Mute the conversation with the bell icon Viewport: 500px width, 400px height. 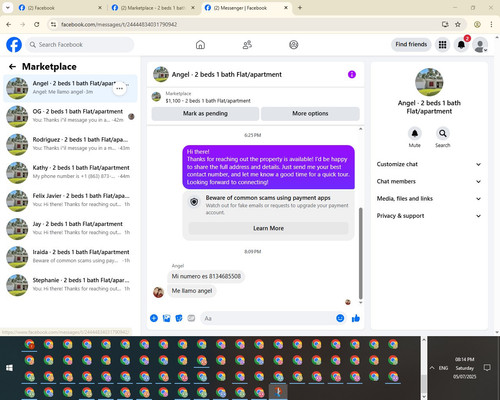(415, 133)
